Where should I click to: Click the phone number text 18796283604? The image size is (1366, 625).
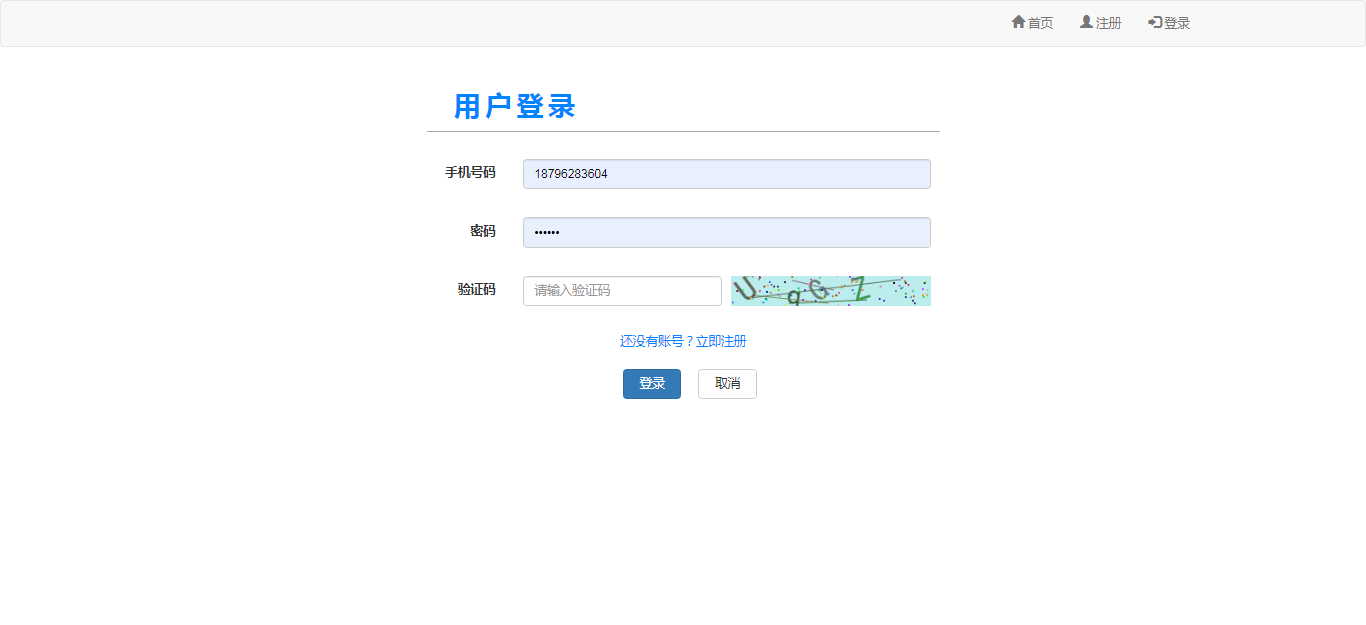point(571,174)
